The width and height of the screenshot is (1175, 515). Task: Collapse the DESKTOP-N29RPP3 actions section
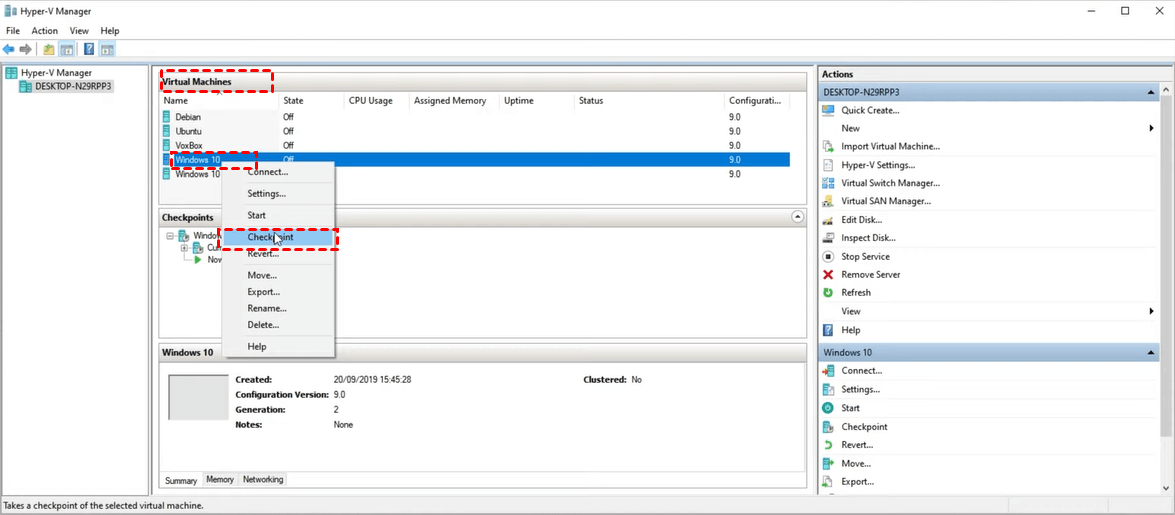1151,92
